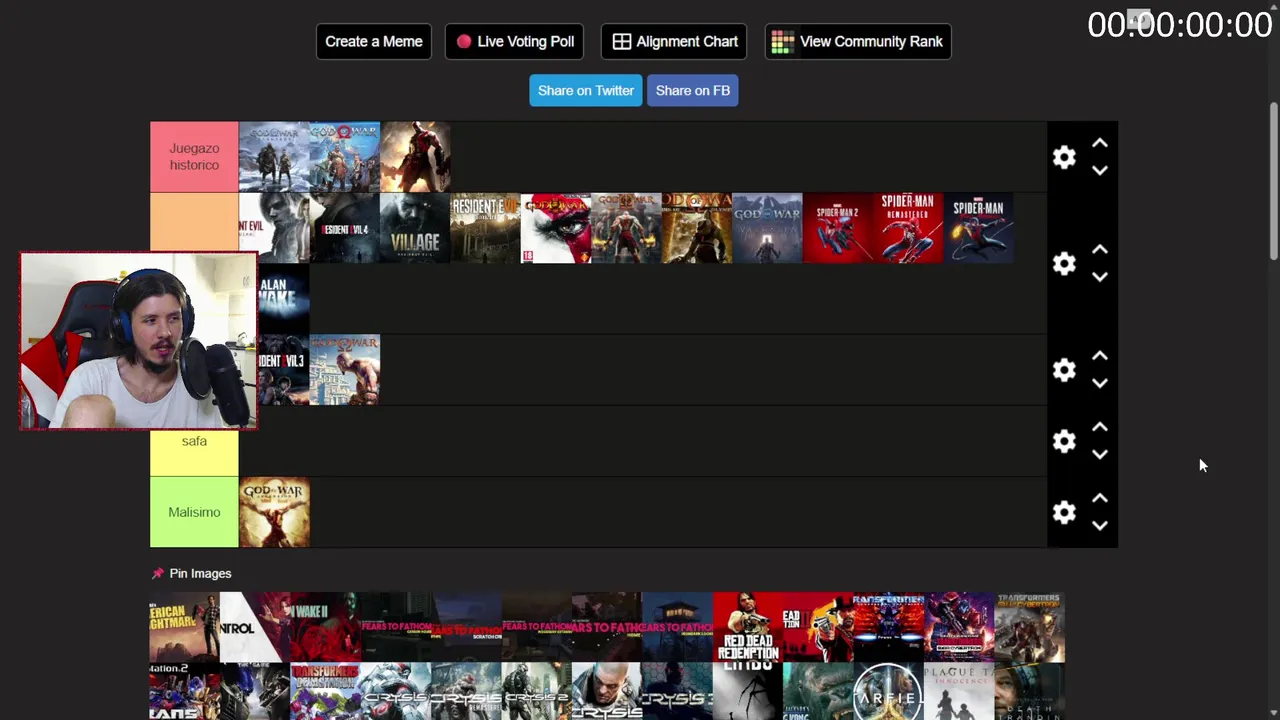Pick the American Nightmare image from the pool
The image size is (1280, 720).
click(x=184, y=627)
